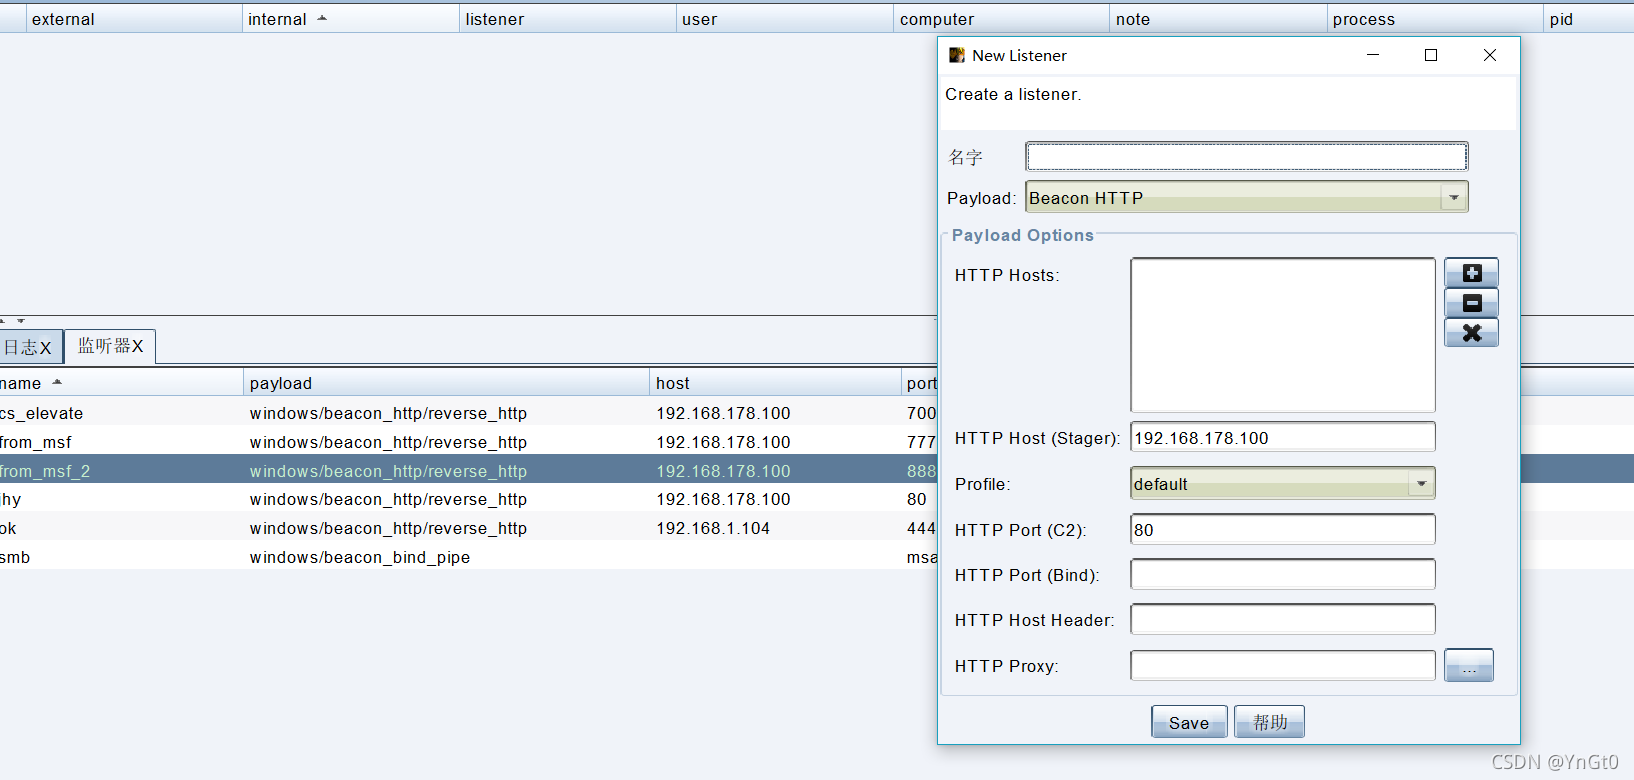Select the hy listener row
1634x780 pixels.
click(x=468, y=499)
